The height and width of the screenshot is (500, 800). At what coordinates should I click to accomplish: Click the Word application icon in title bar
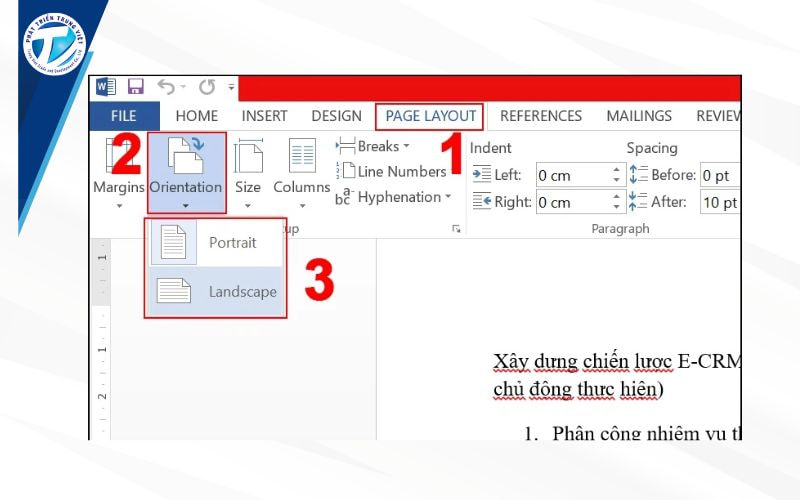[x=105, y=87]
